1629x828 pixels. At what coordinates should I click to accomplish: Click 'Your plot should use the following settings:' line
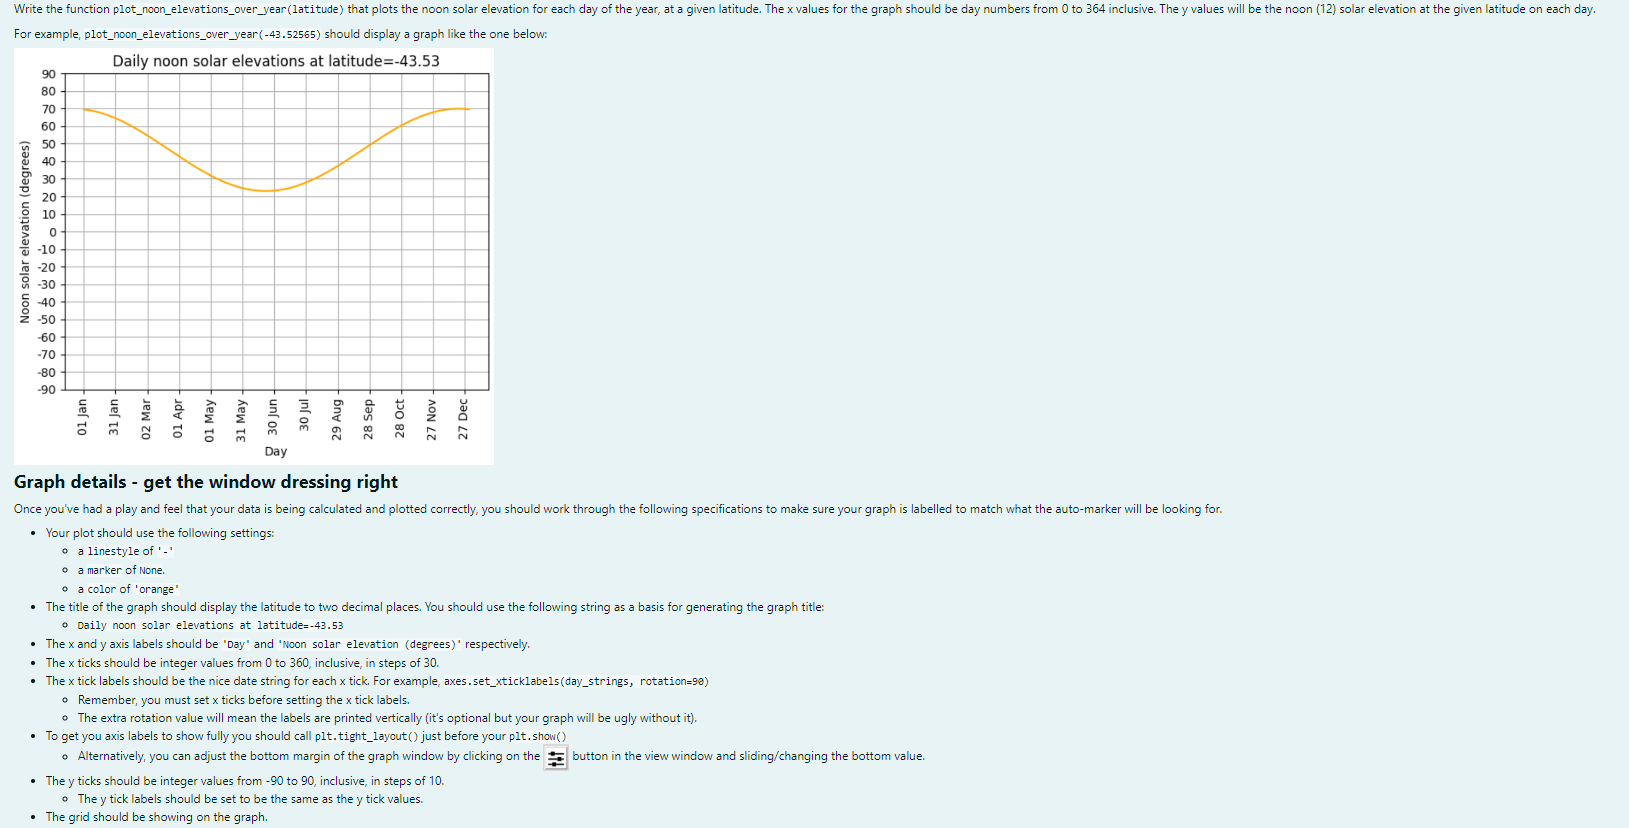[160, 533]
